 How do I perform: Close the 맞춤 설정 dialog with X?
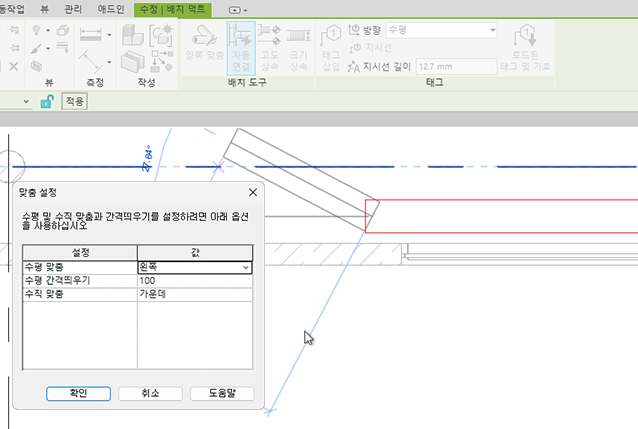[x=253, y=192]
